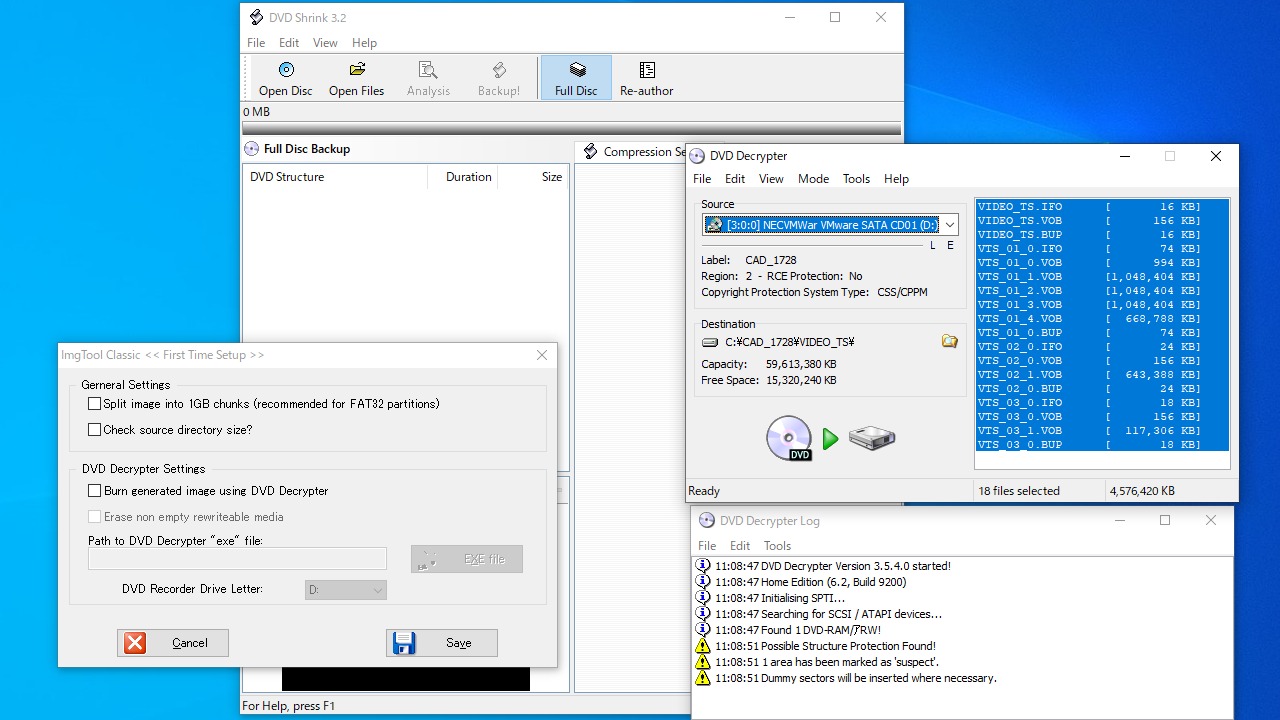Enable Burn generated image using DVD Decrypter
Viewport: 1280px width, 720px height.
point(95,491)
